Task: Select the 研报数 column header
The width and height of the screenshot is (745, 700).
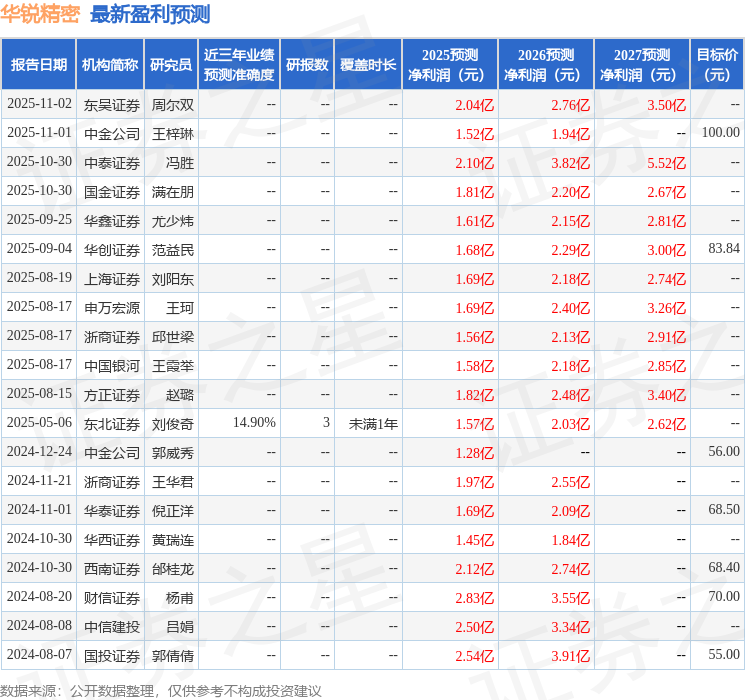Action: pos(307,65)
